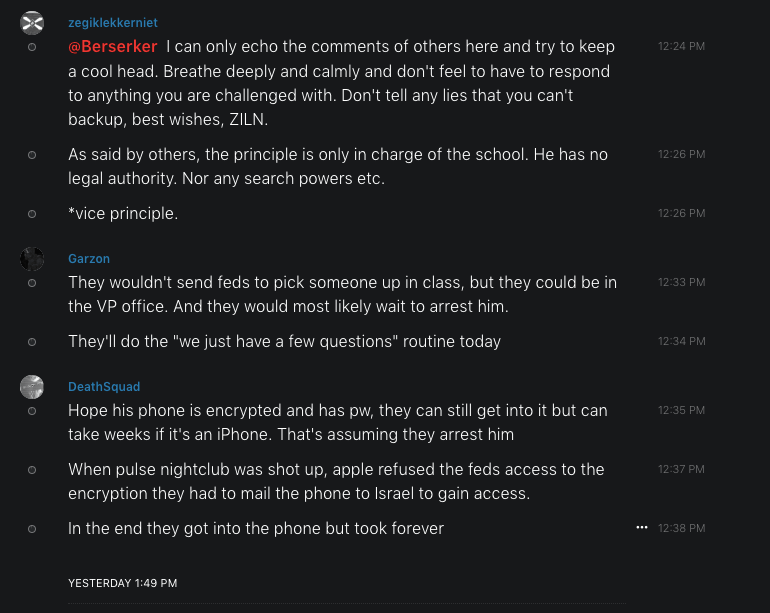Open zegiklekkerniet username link
This screenshot has height=613, width=770.
[113, 23]
